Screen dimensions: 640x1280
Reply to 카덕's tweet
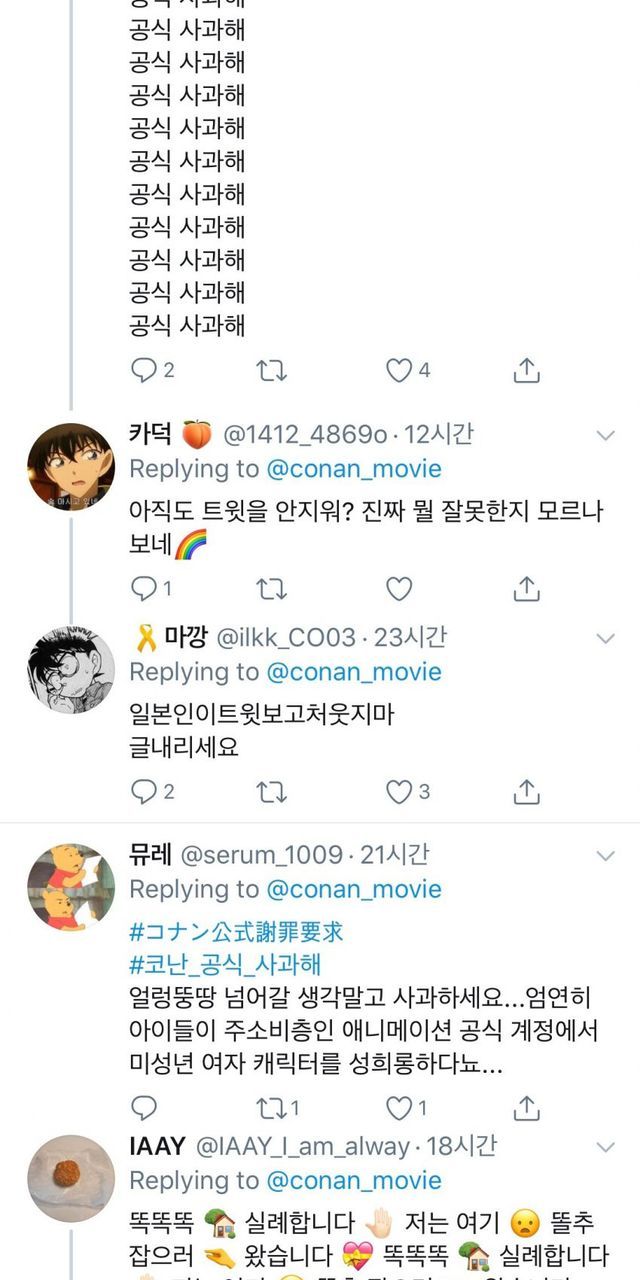[145, 589]
